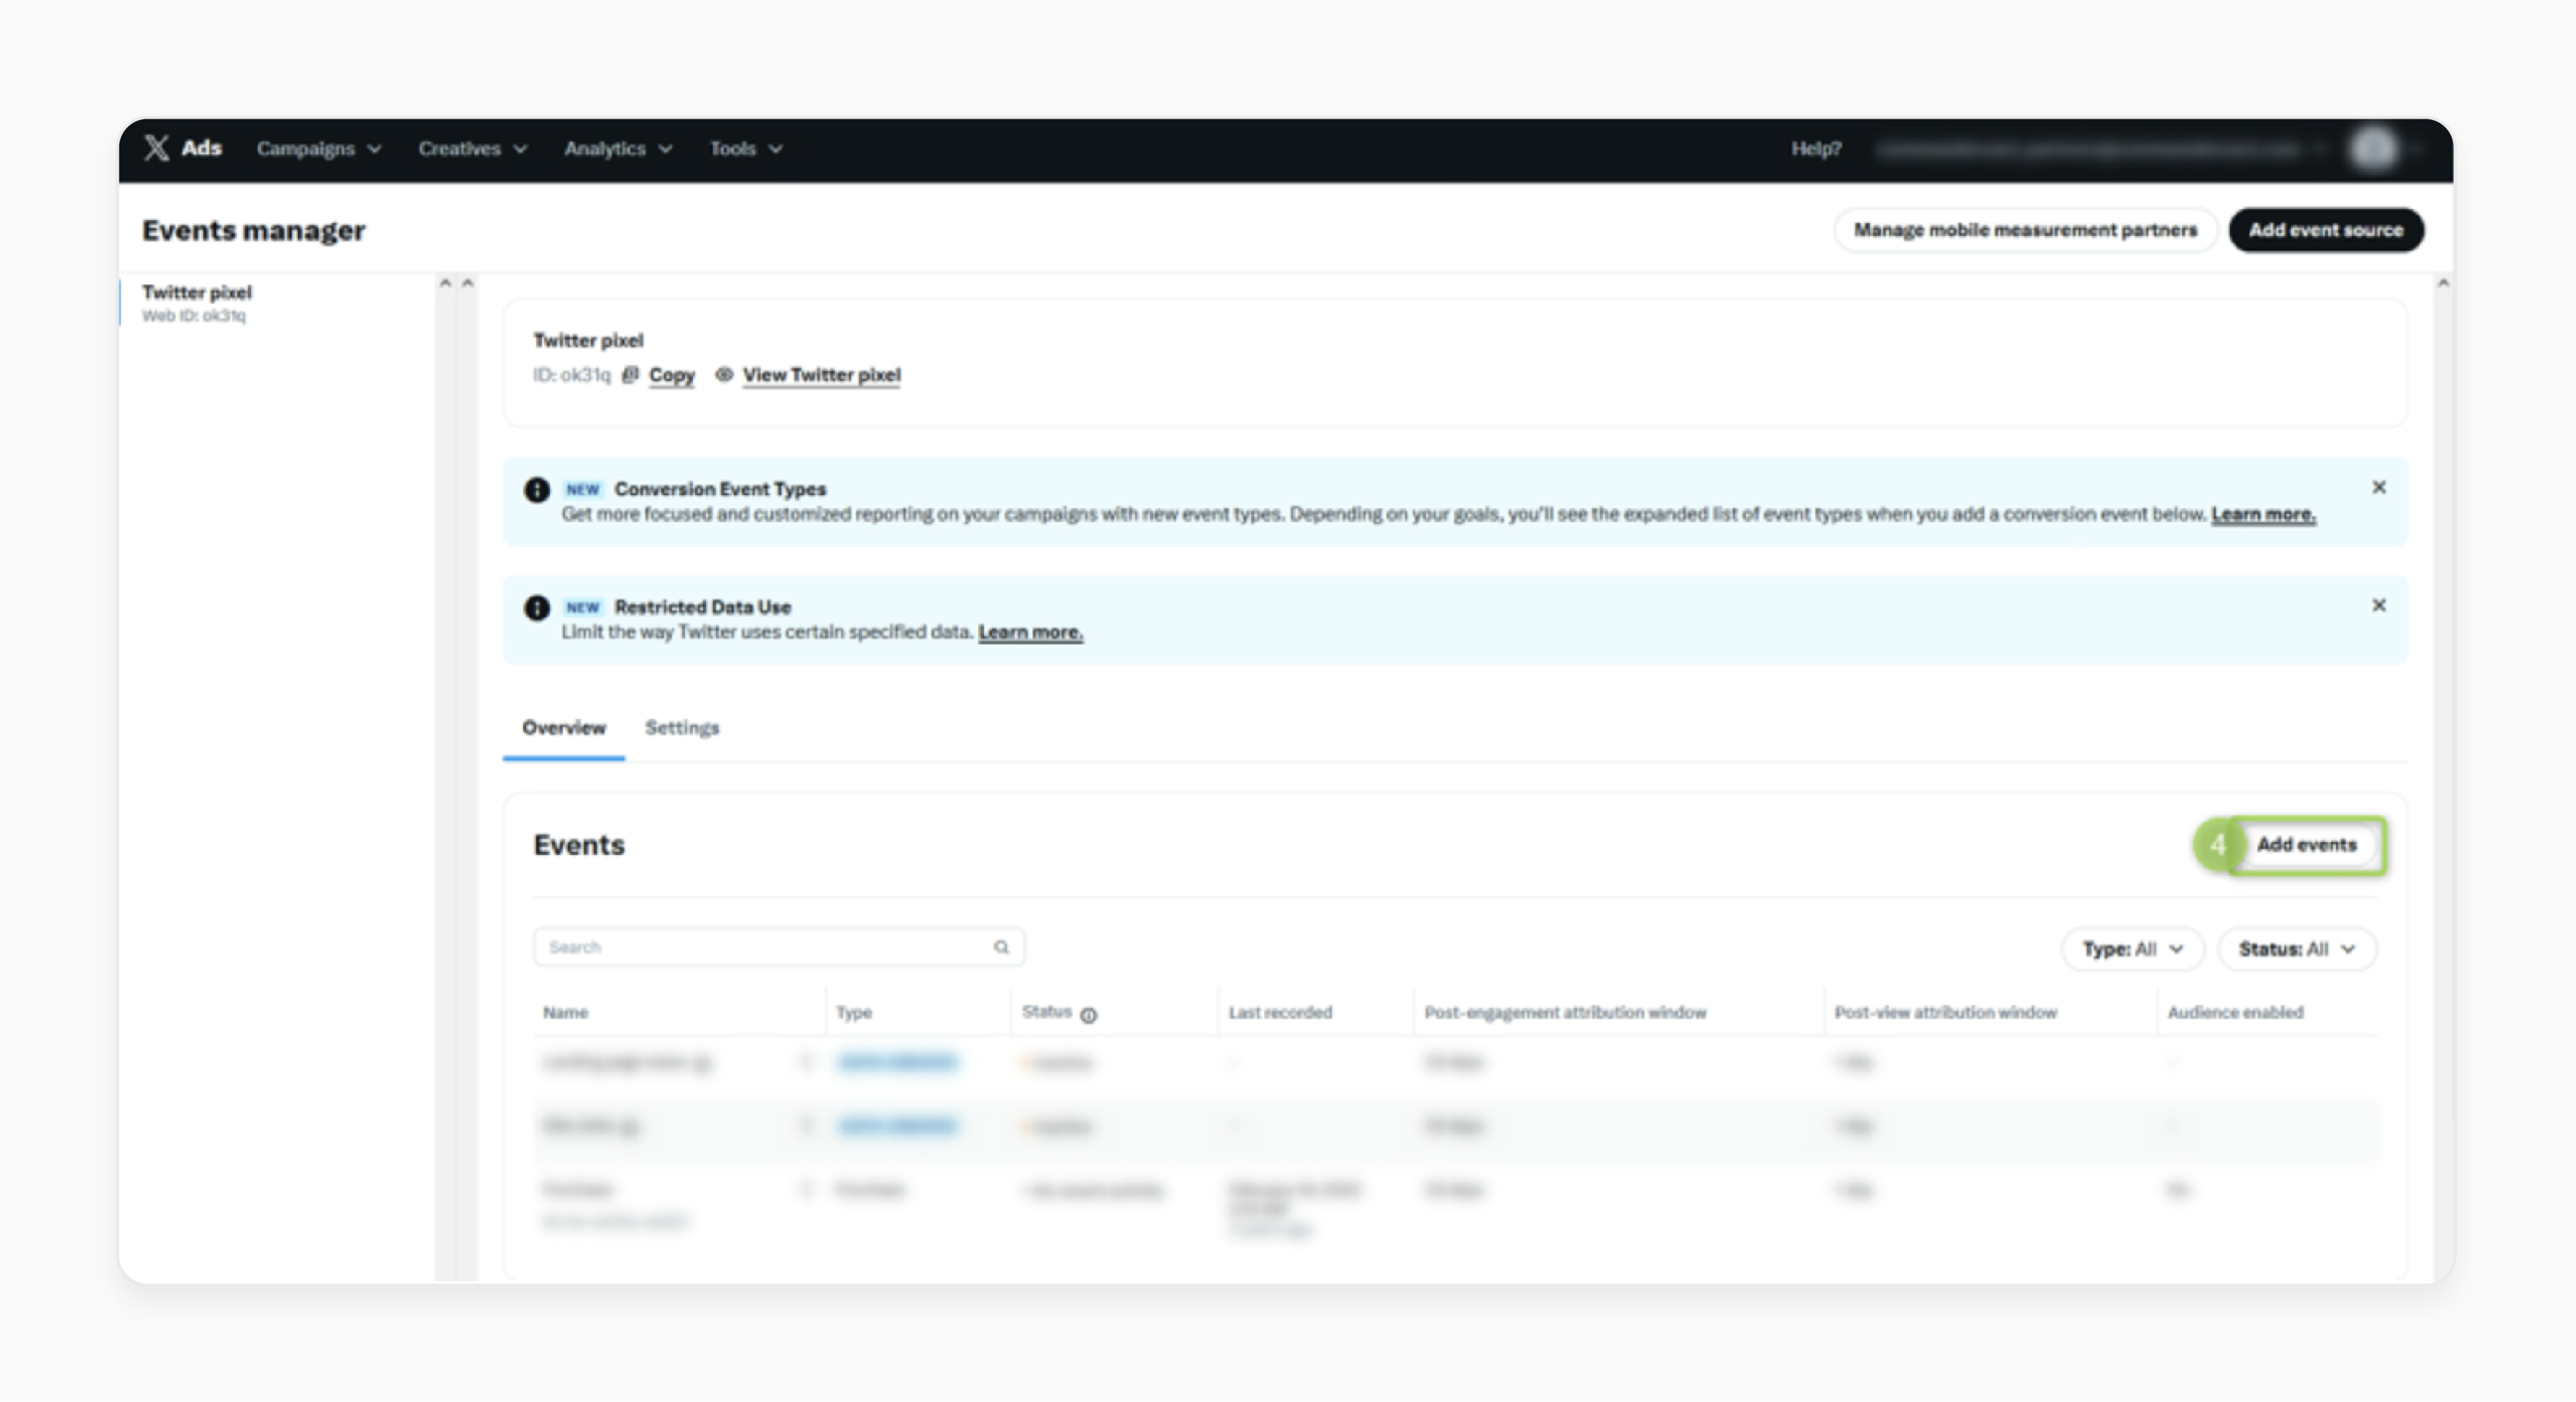Click the search magnifier icon
Viewport: 2576px width, 1402px height.
click(1001, 947)
